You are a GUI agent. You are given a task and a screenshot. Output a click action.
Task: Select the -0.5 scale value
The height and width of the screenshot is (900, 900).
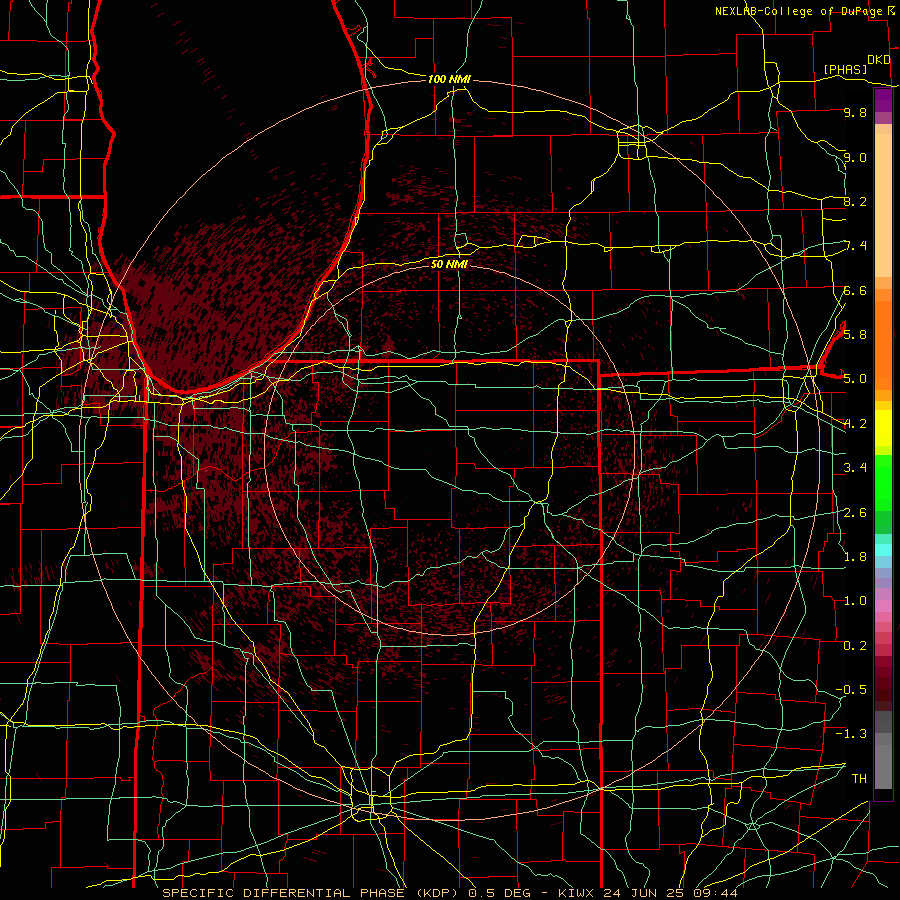pyautogui.click(x=851, y=689)
